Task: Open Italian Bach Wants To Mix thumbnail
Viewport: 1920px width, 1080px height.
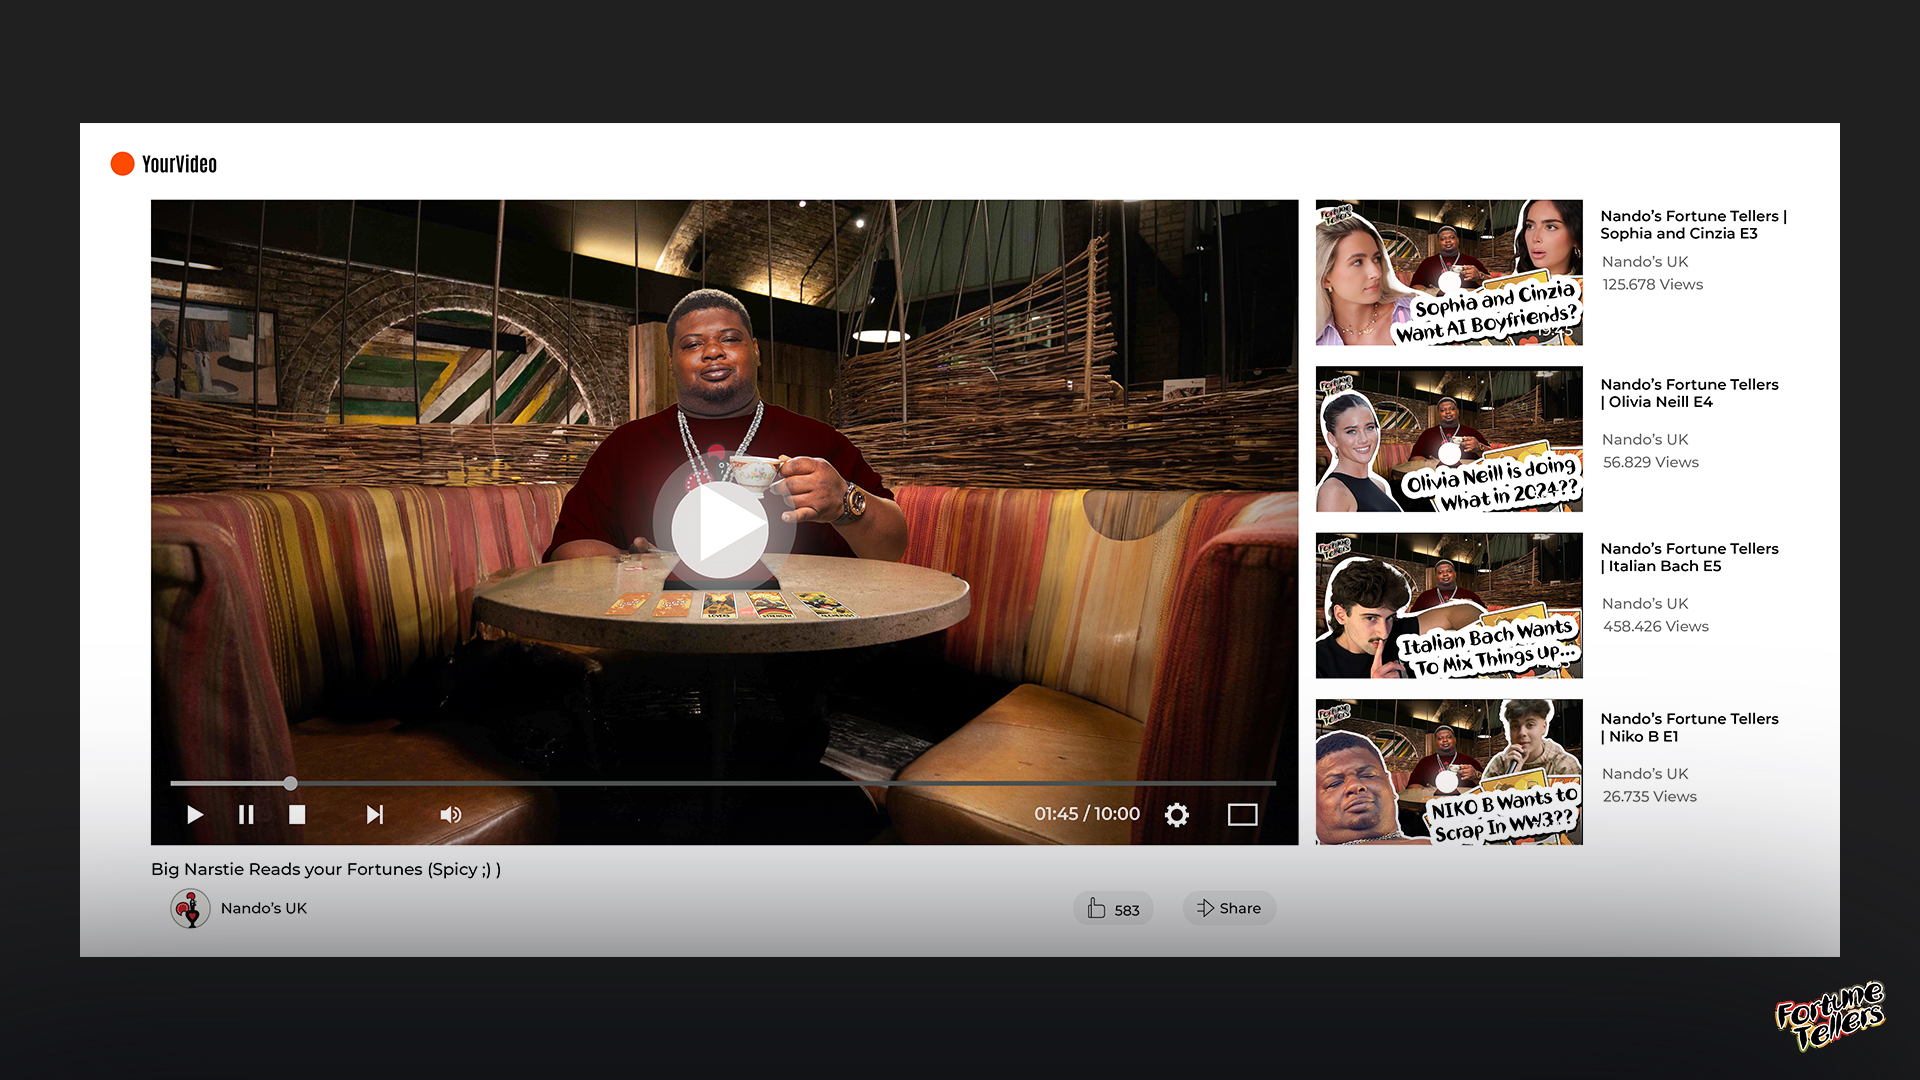Action: pos(1449,606)
